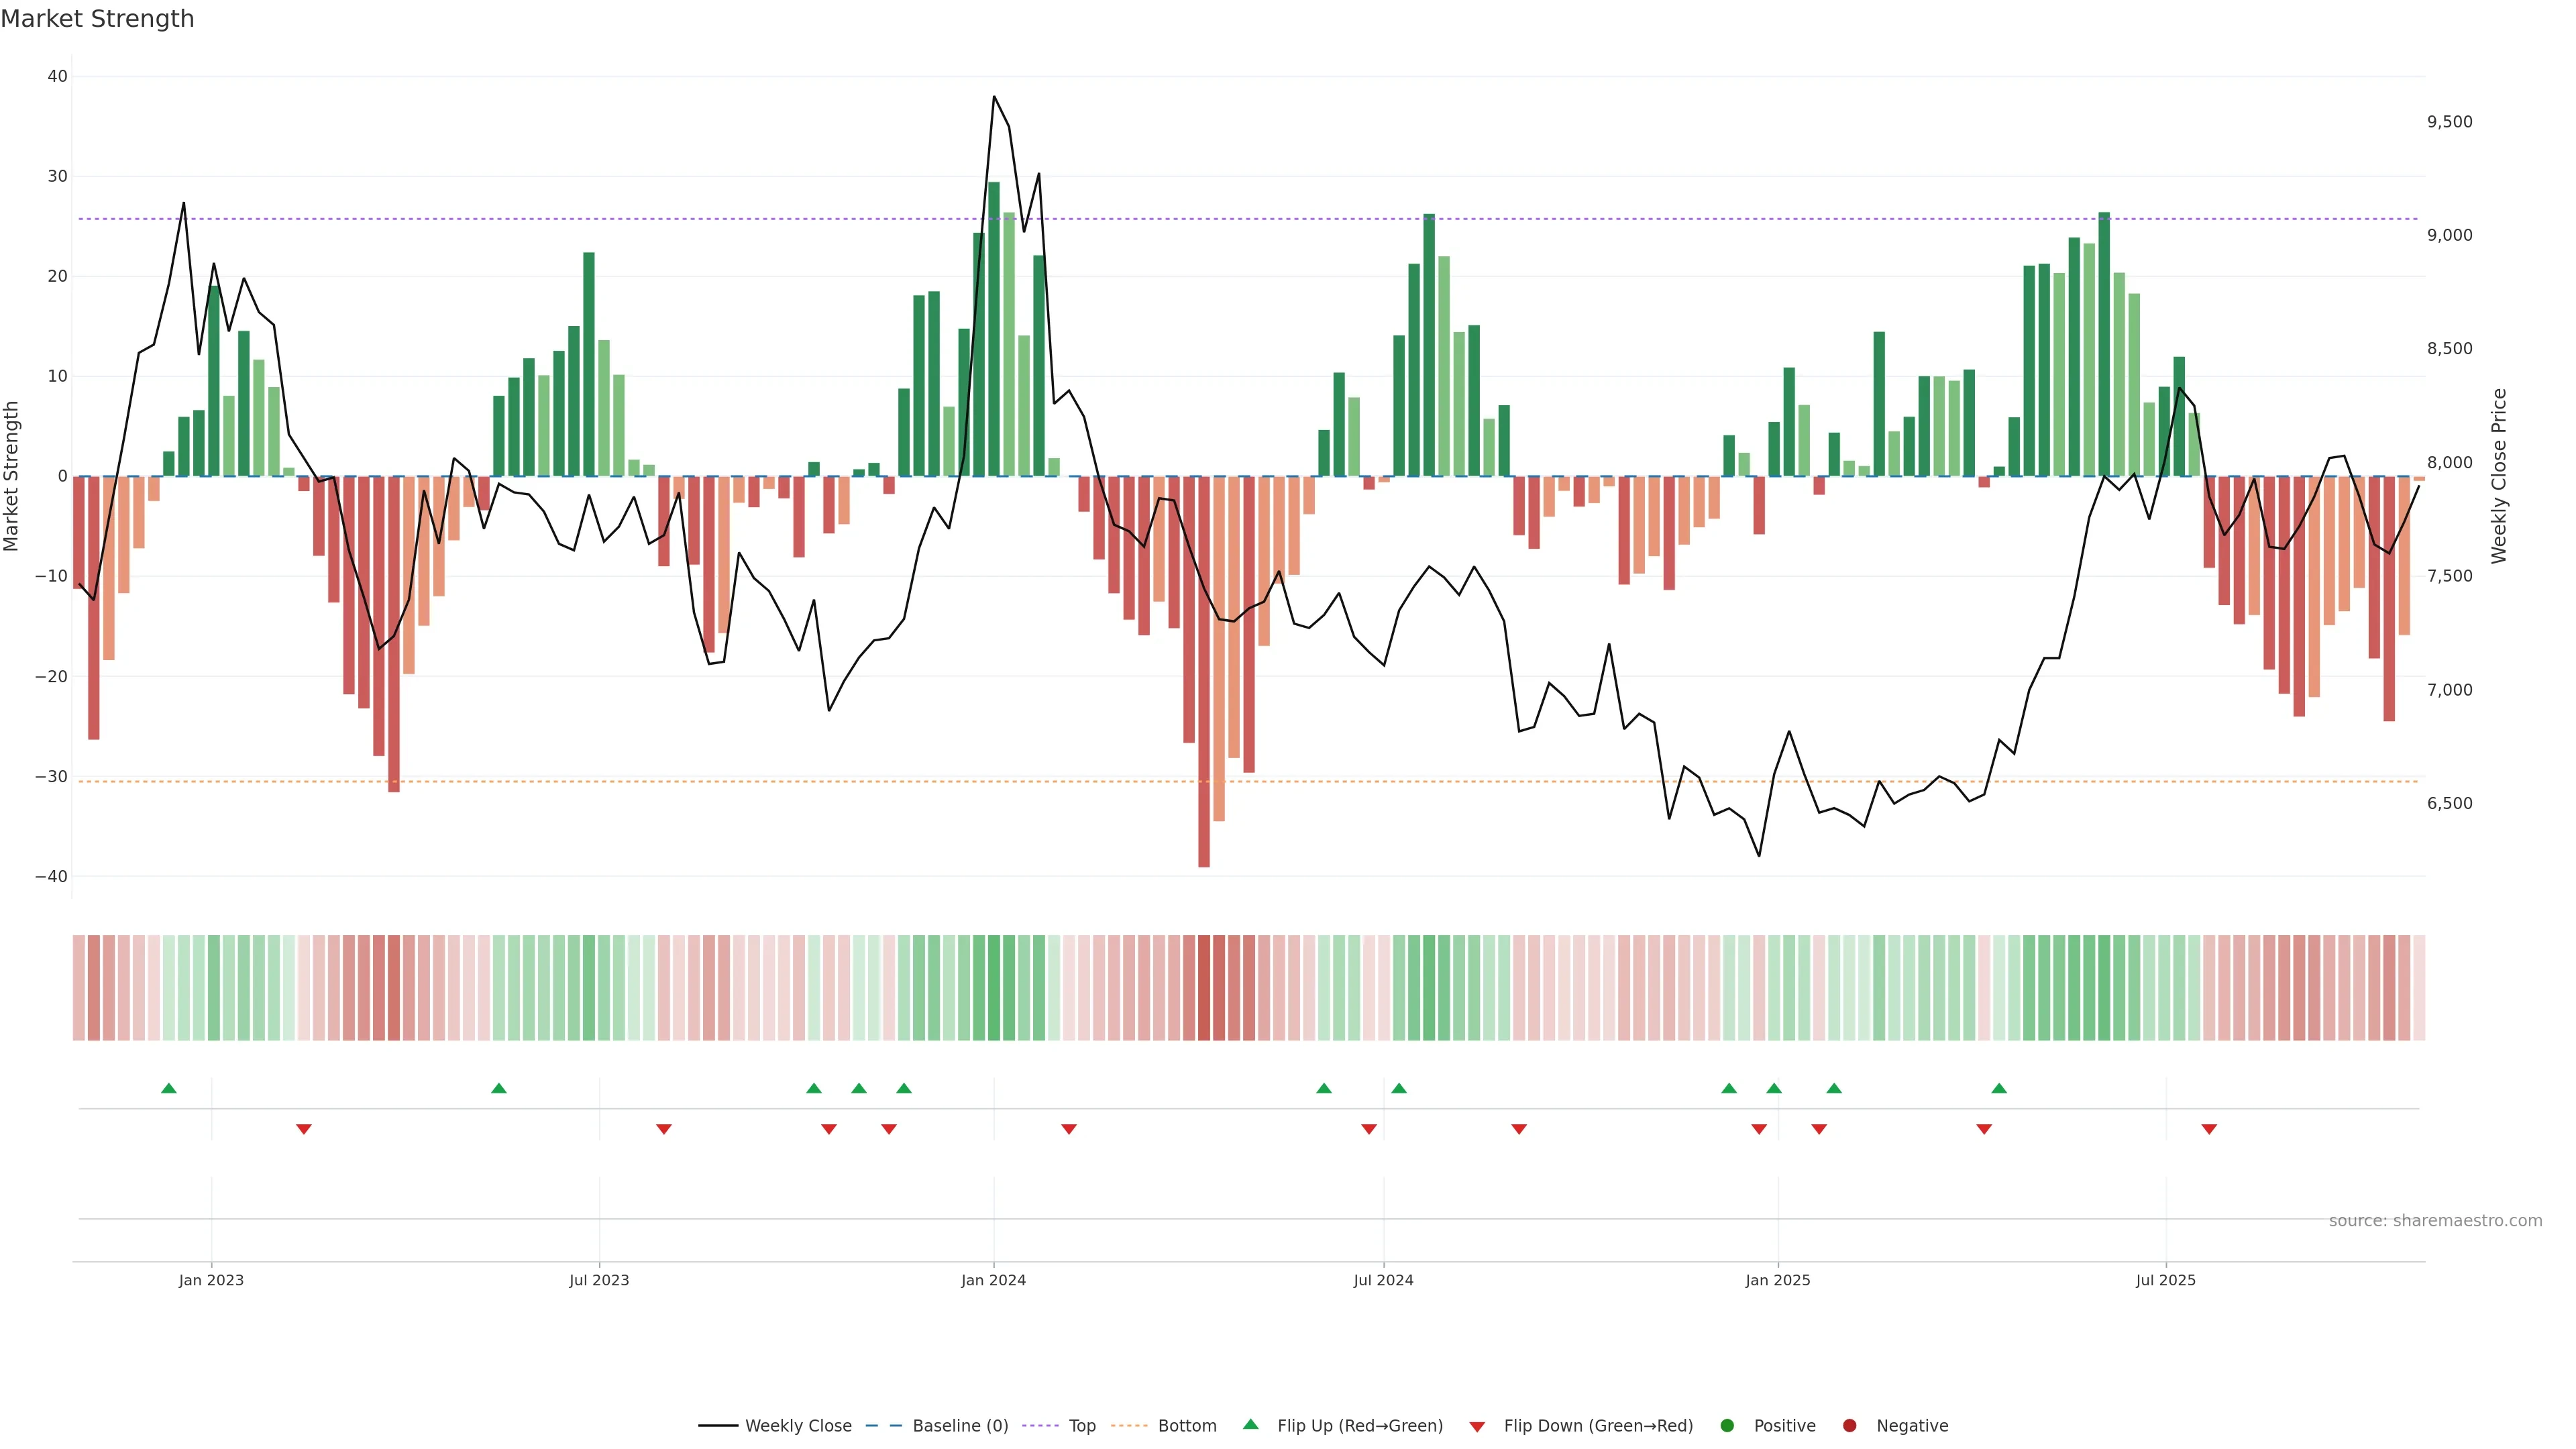Click the source: sharemaestro.com text

coord(2435,1221)
